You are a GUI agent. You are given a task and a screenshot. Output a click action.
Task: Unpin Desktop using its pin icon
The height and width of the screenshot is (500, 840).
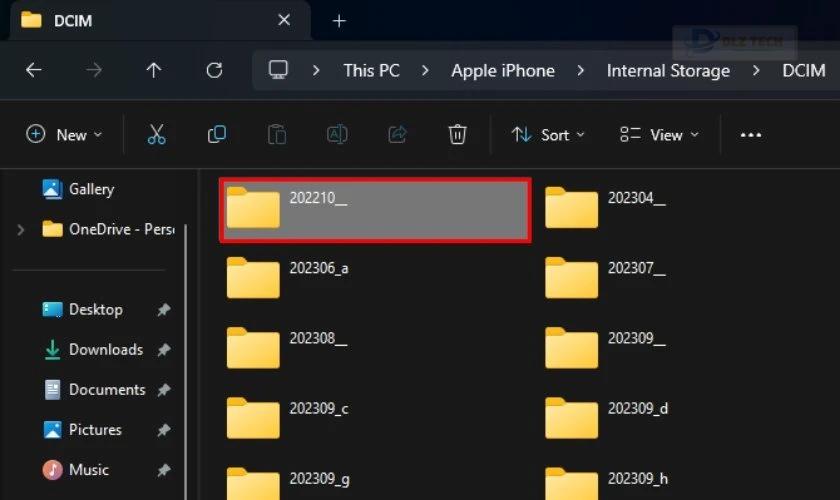164,310
